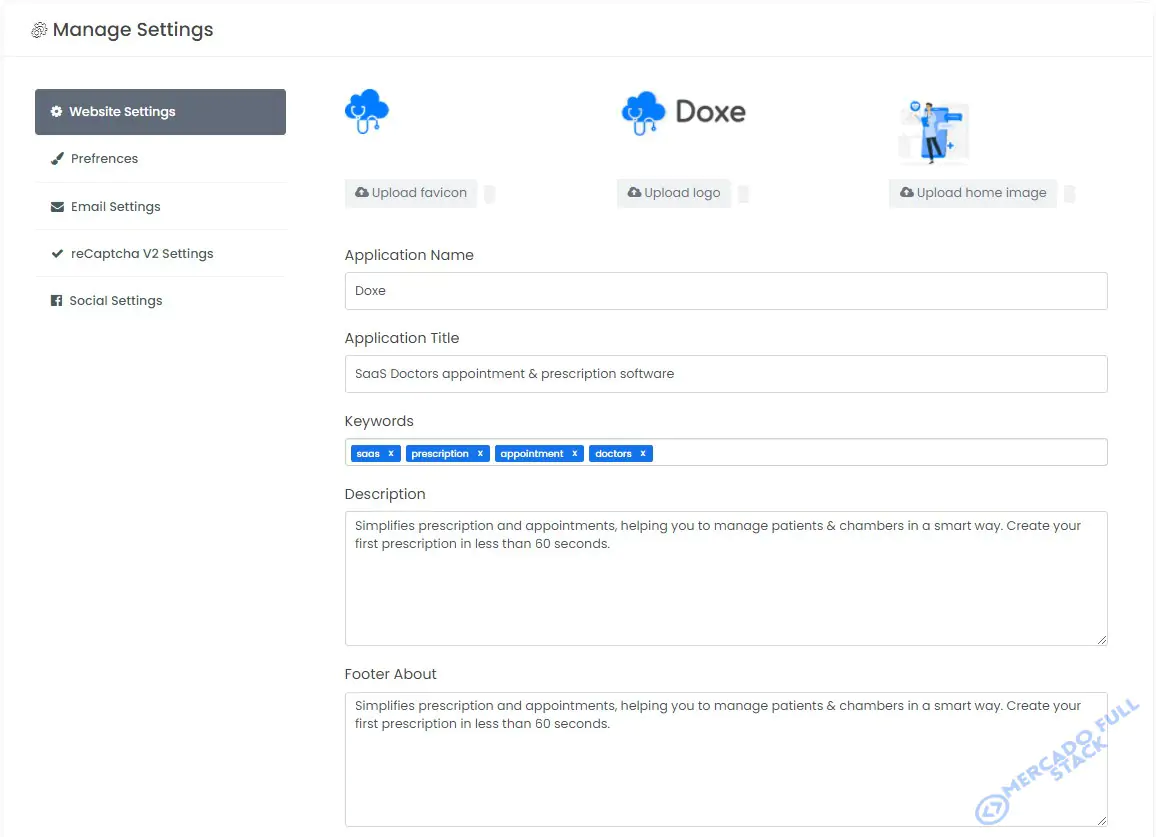This screenshot has height=837, width=1156.
Task: Click the Doxe logo image
Action: (x=683, y=113)
